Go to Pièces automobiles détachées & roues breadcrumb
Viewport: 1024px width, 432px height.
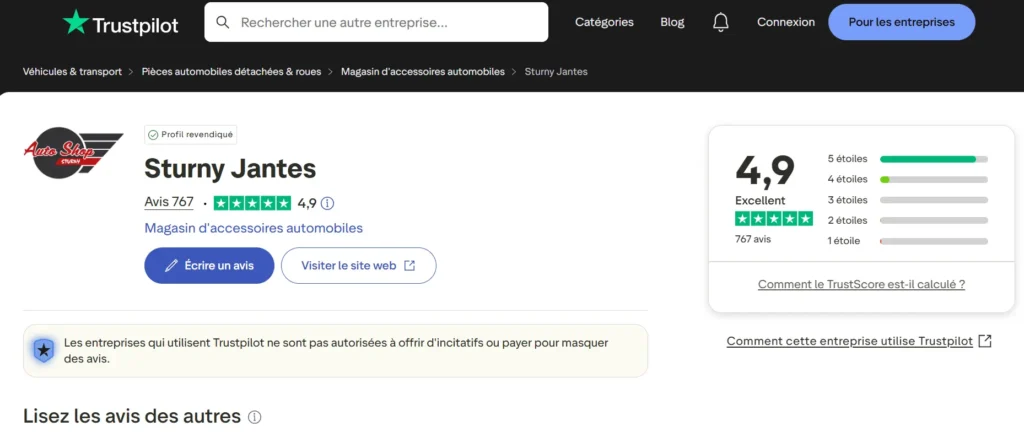click(231, 72)
